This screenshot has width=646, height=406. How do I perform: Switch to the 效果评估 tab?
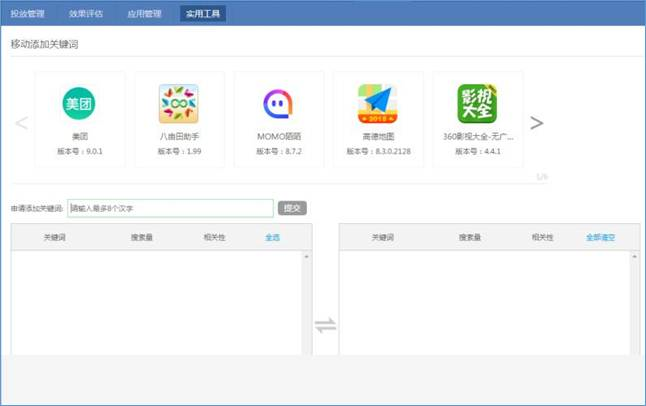click(86, 14)
